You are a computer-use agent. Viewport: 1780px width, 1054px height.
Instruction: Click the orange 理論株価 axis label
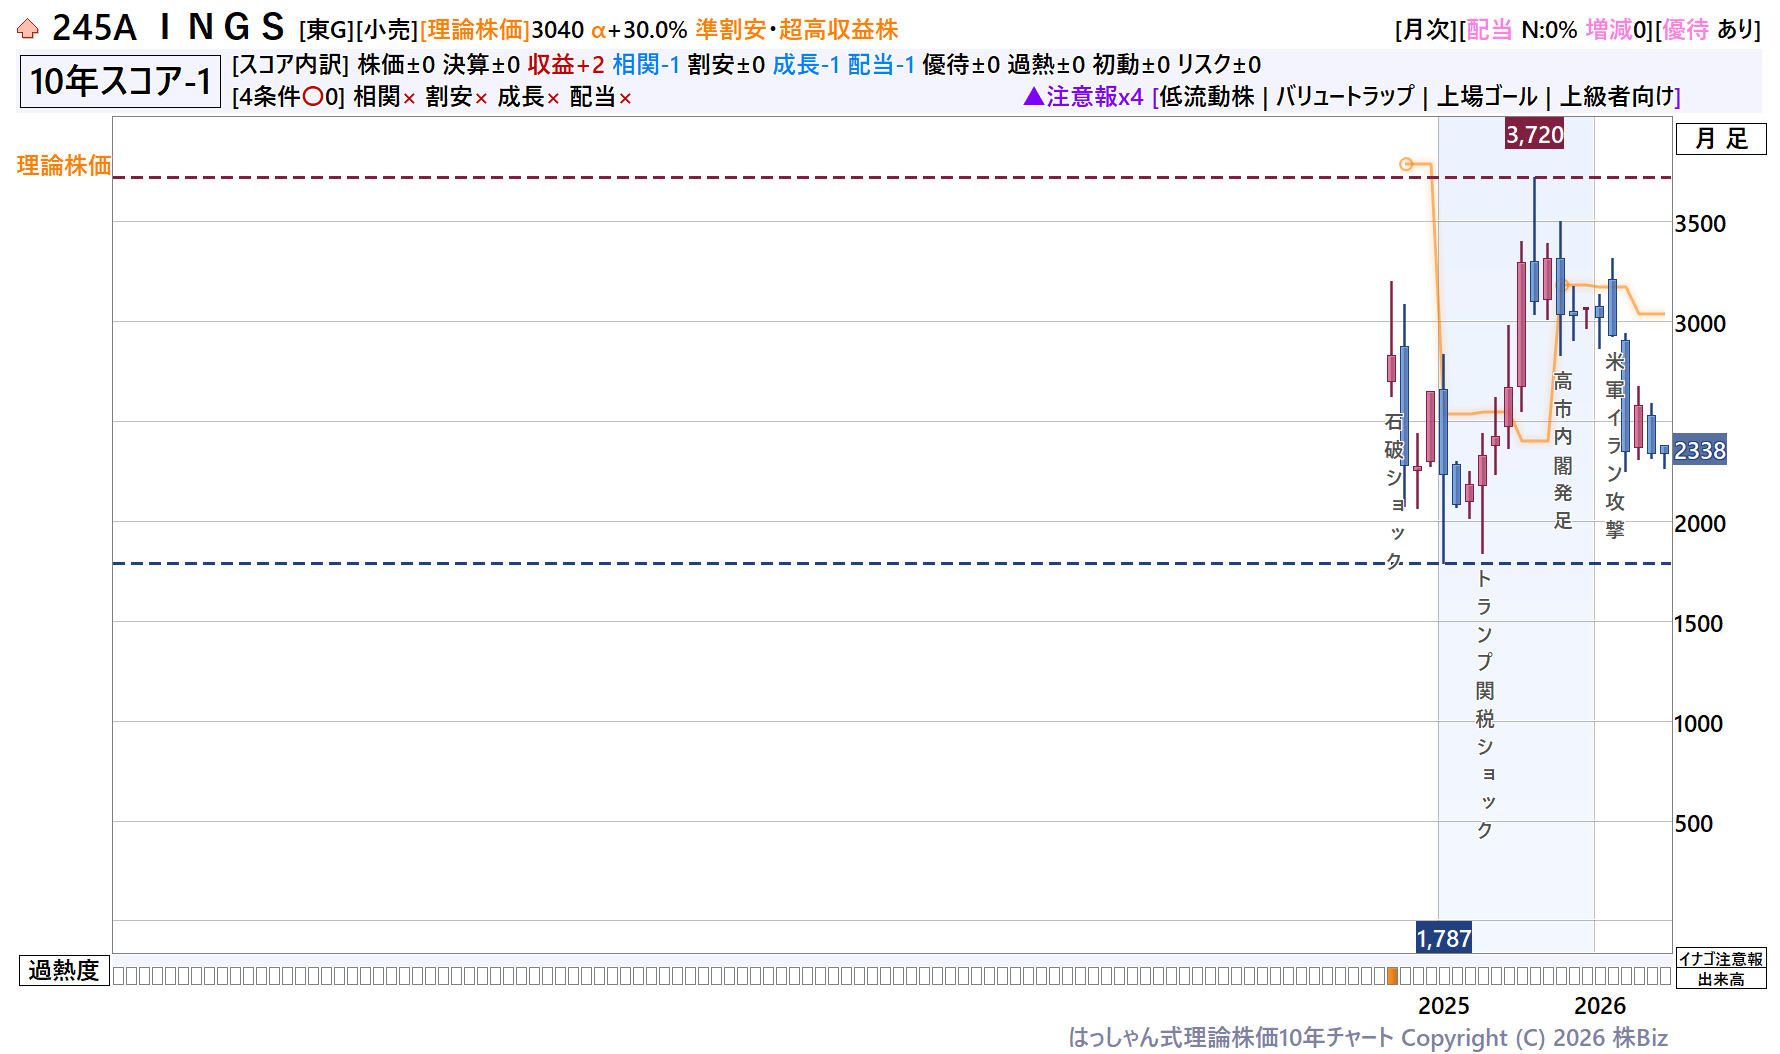point(64,165)
